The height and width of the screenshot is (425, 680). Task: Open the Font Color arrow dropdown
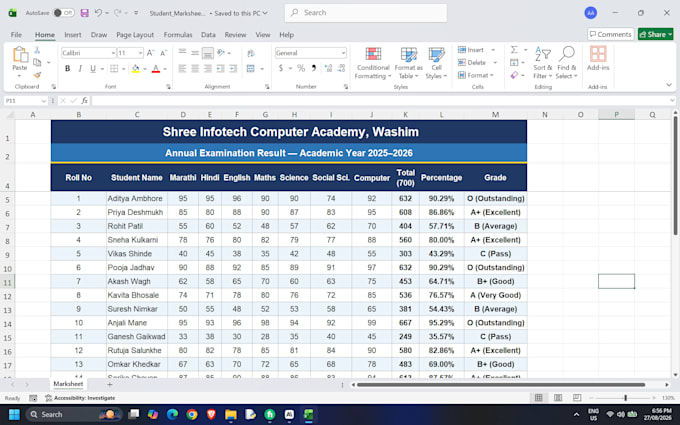165,69
